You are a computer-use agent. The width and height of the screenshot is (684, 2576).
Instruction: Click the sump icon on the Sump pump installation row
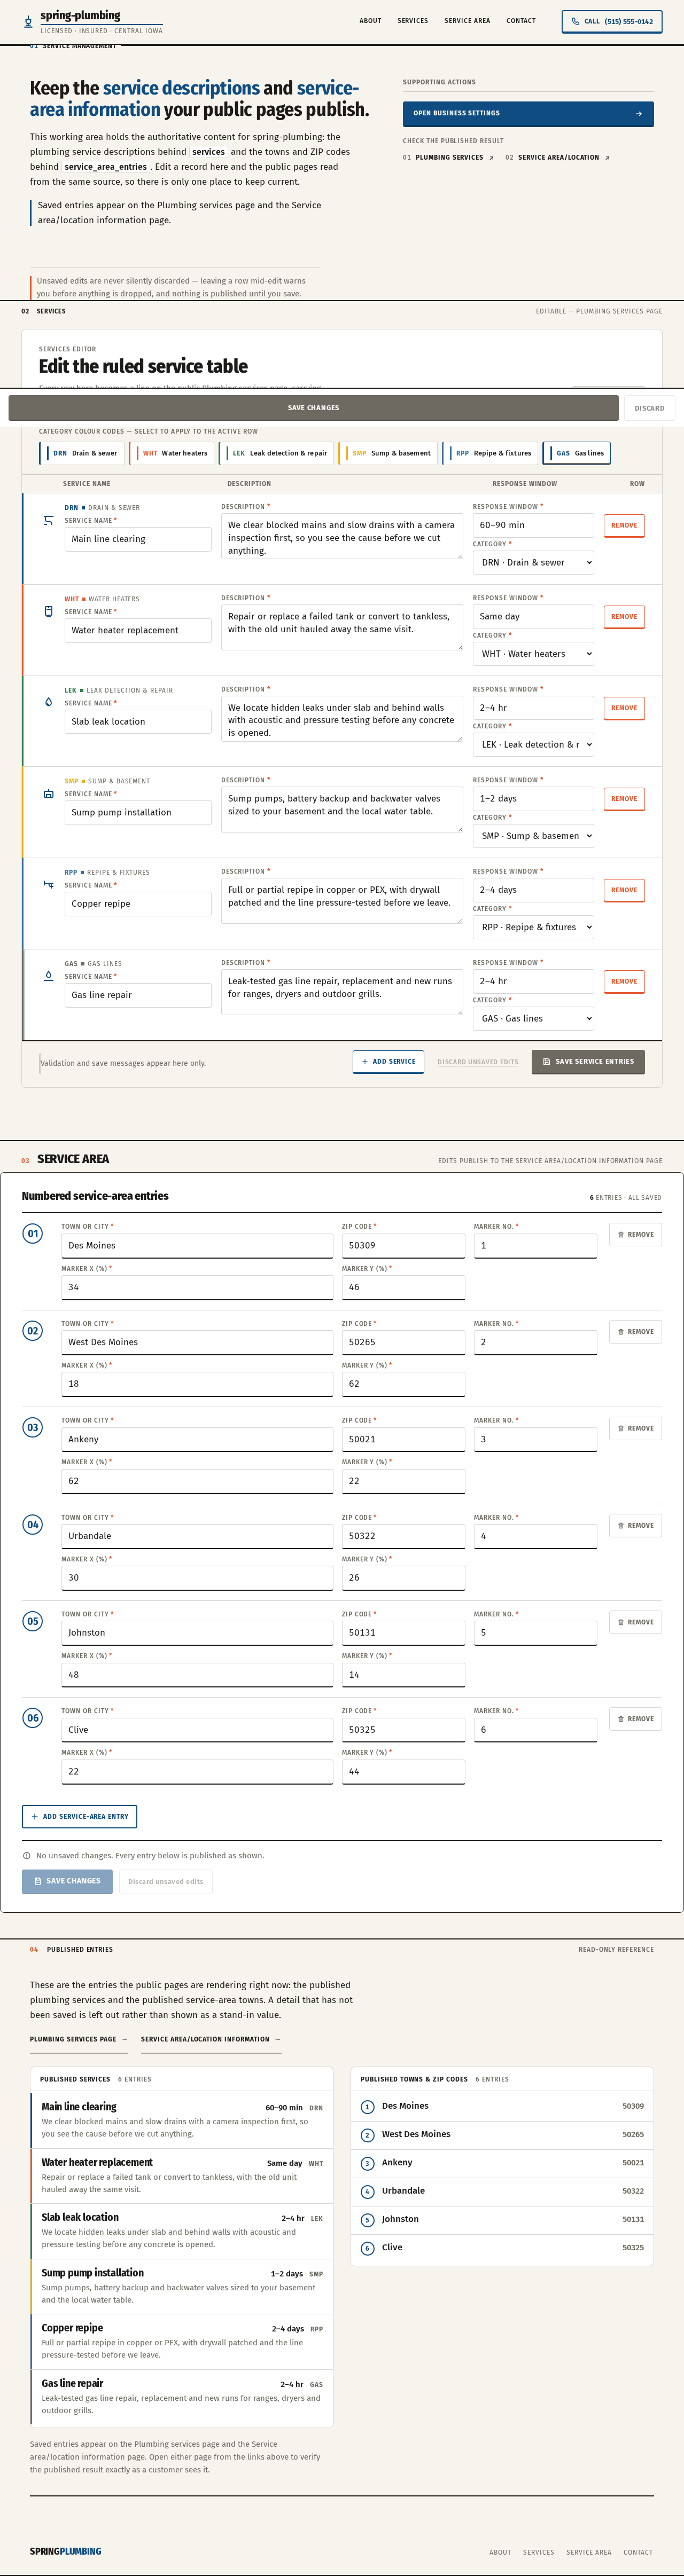tap(48, 794)
